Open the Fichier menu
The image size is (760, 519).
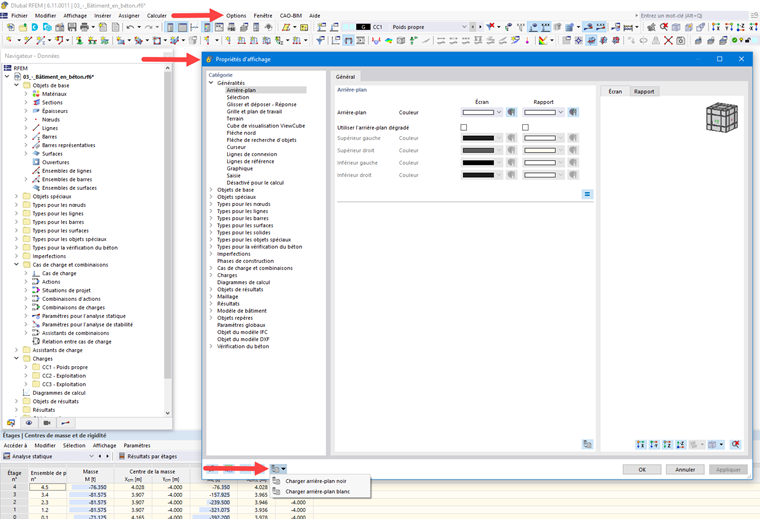point(19,16)
